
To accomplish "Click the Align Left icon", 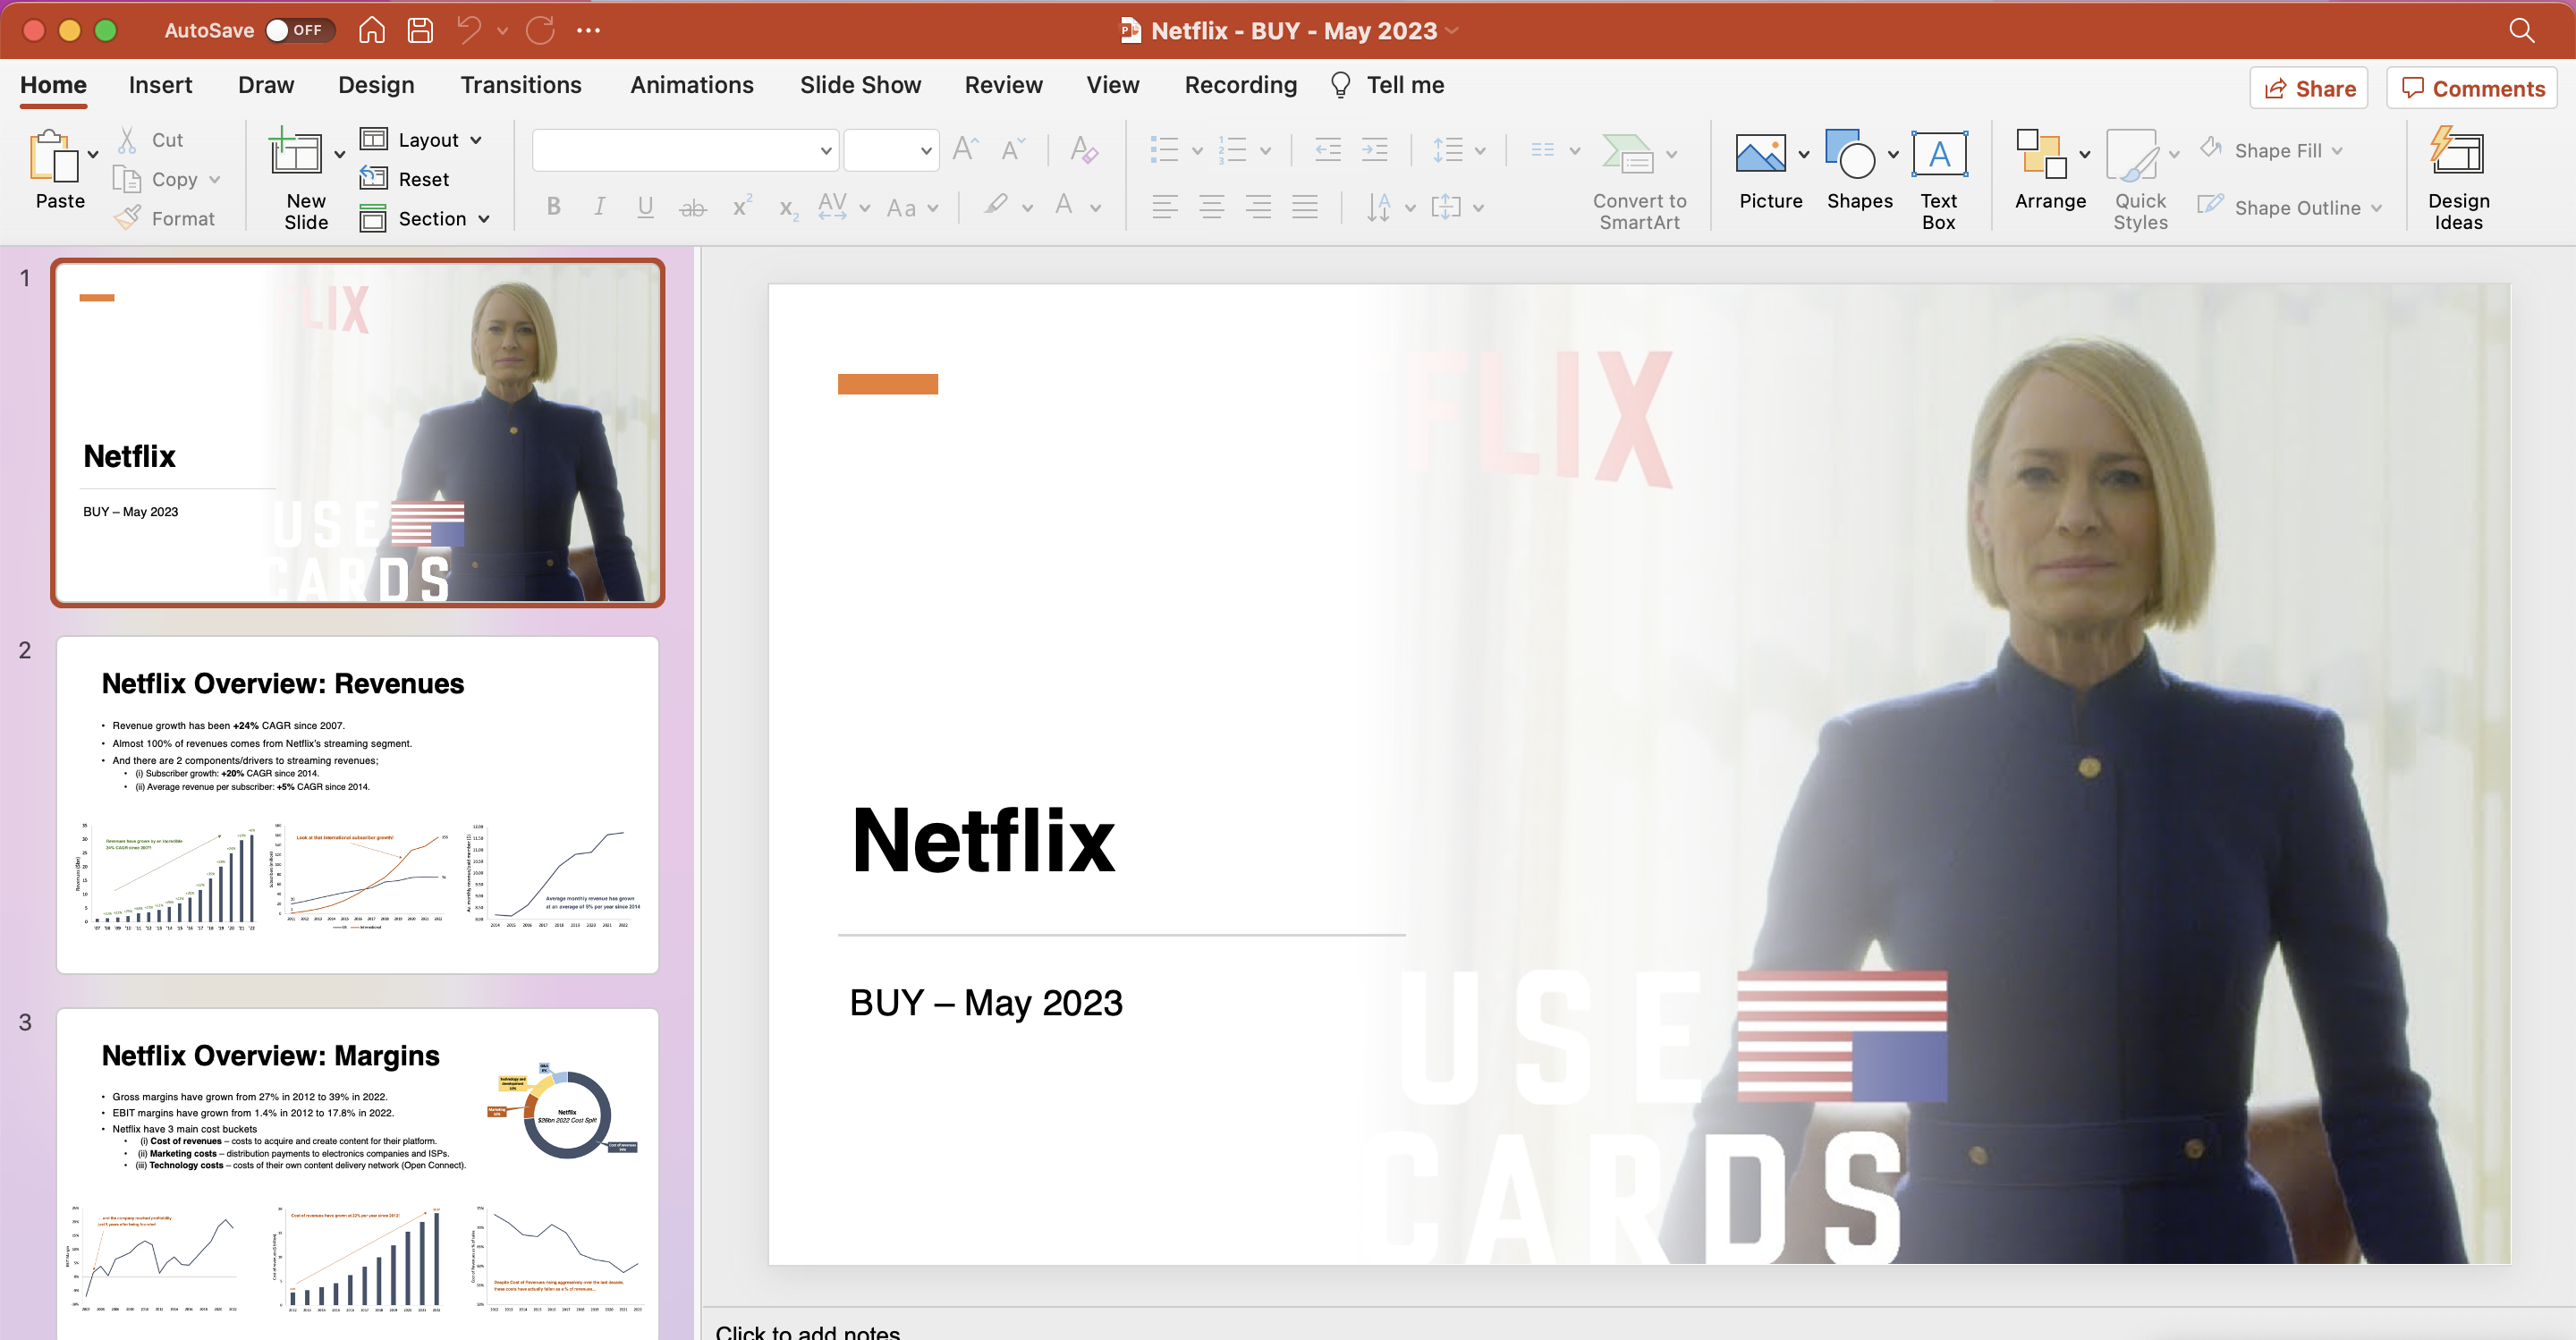I will (1164, 207).
